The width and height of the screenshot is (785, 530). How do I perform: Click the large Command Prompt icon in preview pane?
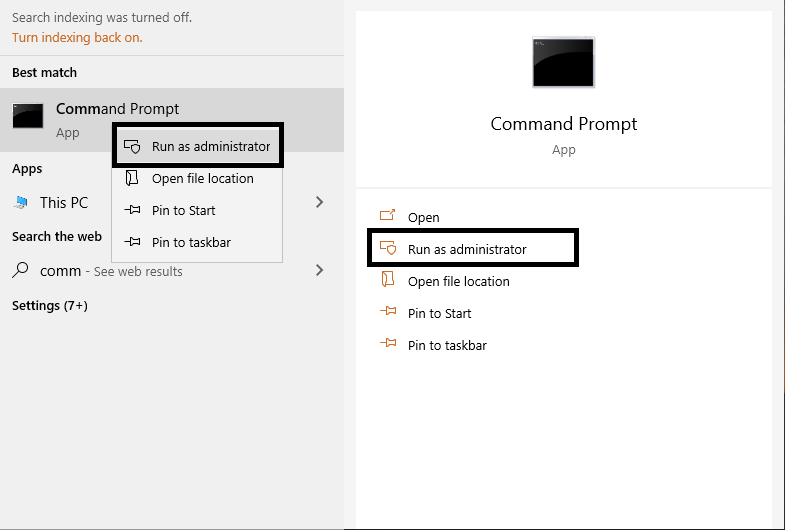point(563,63)
